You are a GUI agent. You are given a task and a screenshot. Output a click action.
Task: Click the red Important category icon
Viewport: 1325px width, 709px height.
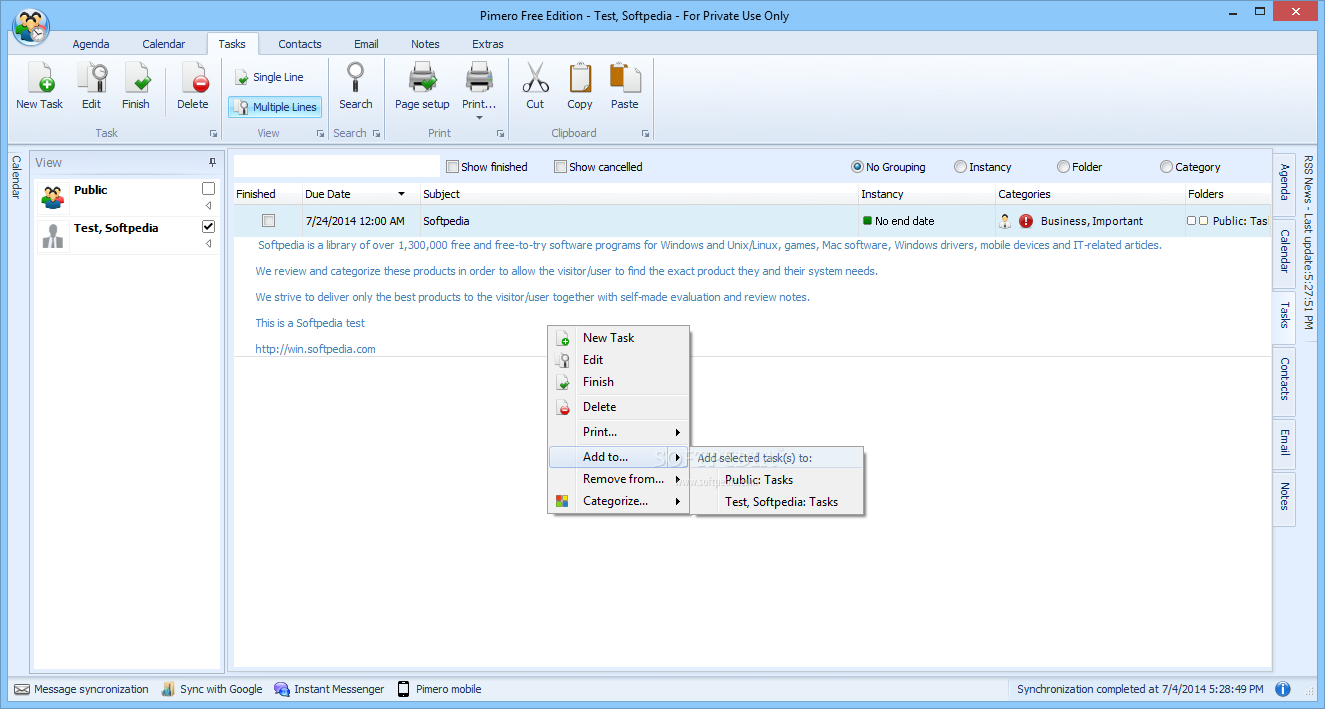click(x=1025, y=221)
